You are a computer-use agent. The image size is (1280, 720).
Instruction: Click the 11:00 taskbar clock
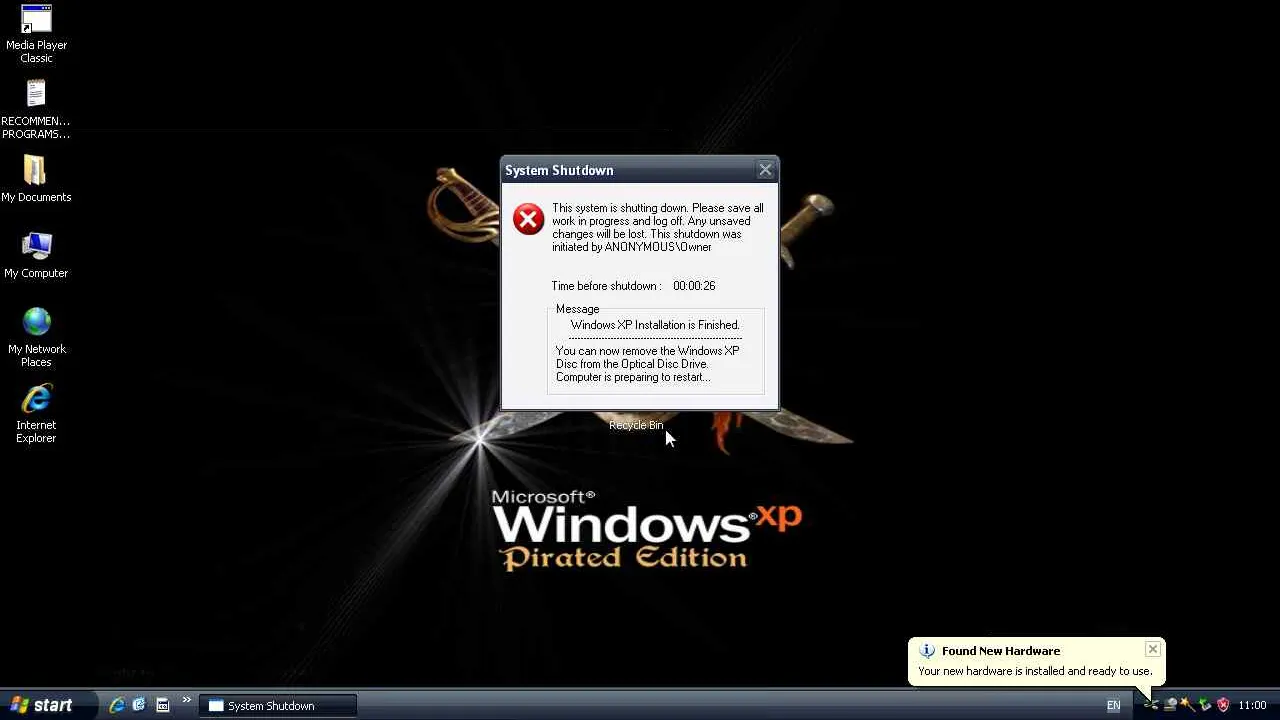click(x=1252, y=706)
